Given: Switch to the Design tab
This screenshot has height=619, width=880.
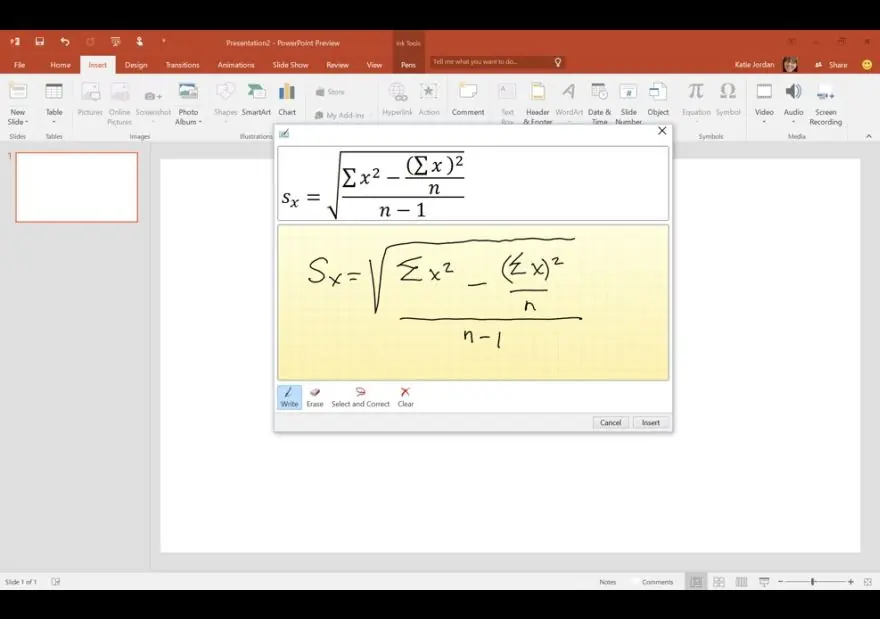Looking at the screenshot, I should (136, 65).
